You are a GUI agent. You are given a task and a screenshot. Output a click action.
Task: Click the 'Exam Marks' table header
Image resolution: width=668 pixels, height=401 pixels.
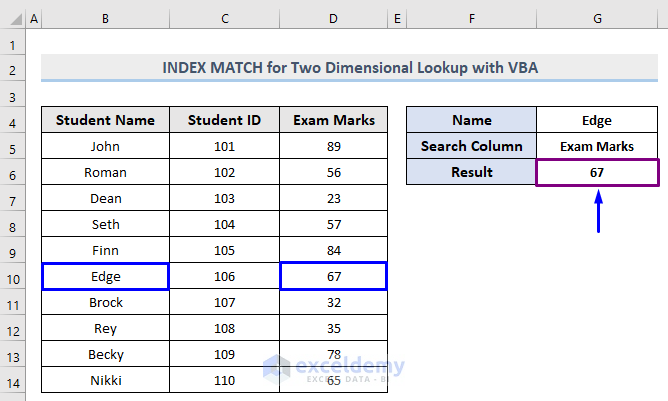coord(334,120)
